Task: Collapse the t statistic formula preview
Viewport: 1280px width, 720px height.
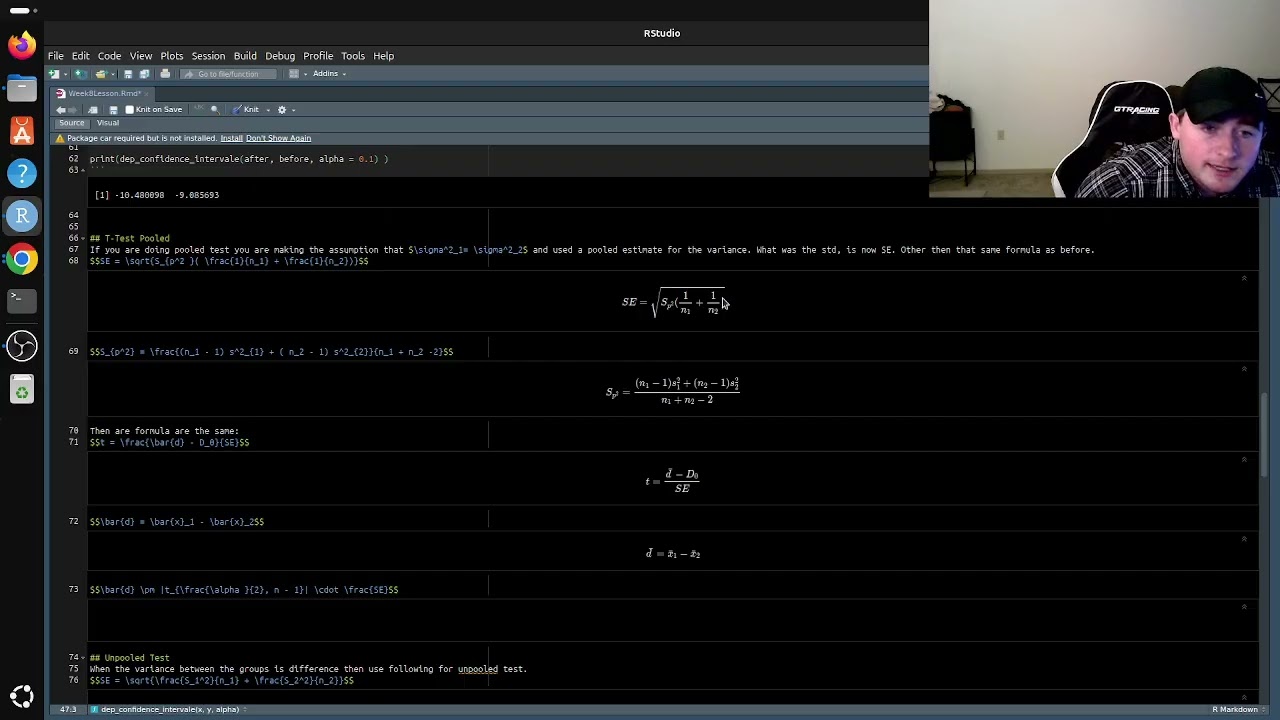Action: tap(1244, 460)
